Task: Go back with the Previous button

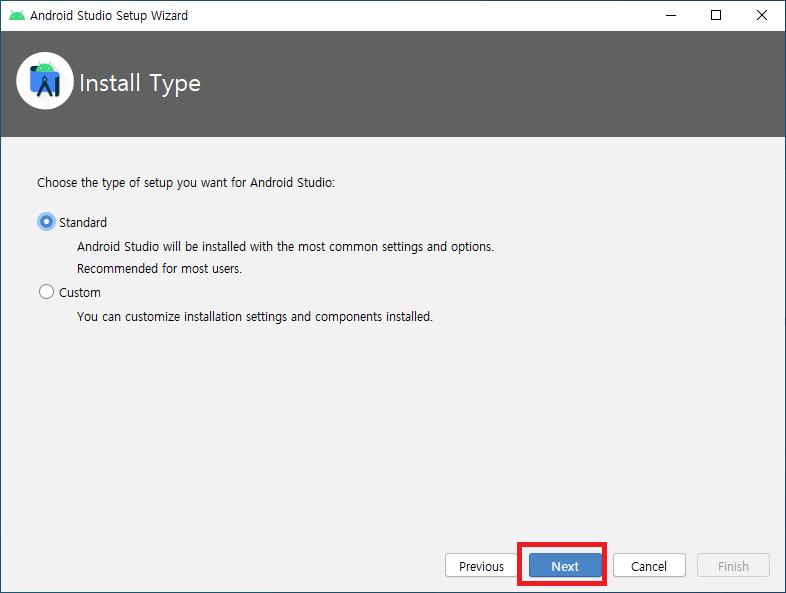Action: point(481,566)
